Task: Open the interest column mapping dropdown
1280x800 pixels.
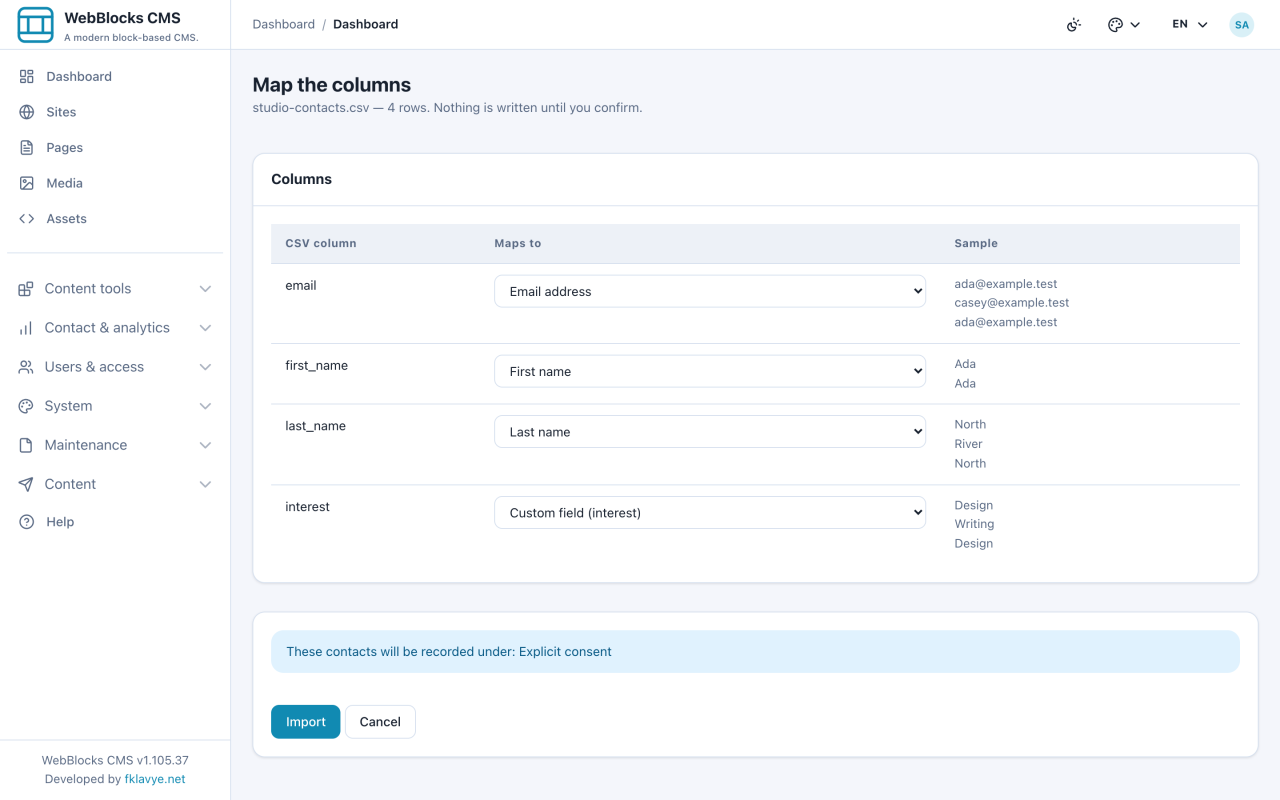Action: click(710, 513)
